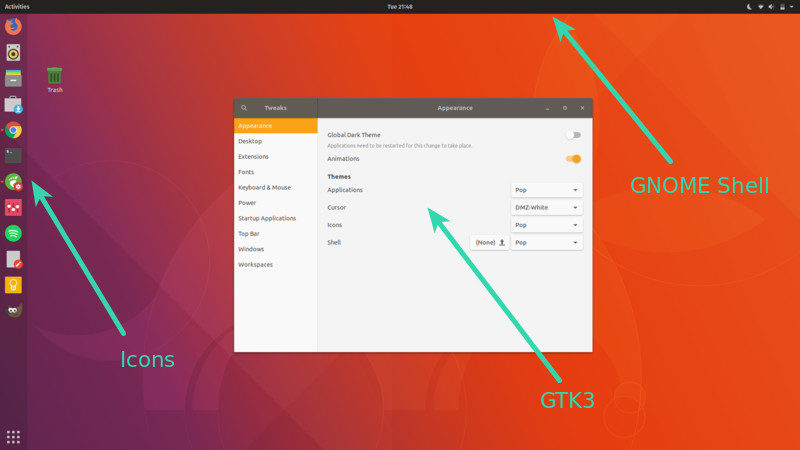Open the system menu arrow in top bar
The image size is (800, 450).
tap(792, 7)
